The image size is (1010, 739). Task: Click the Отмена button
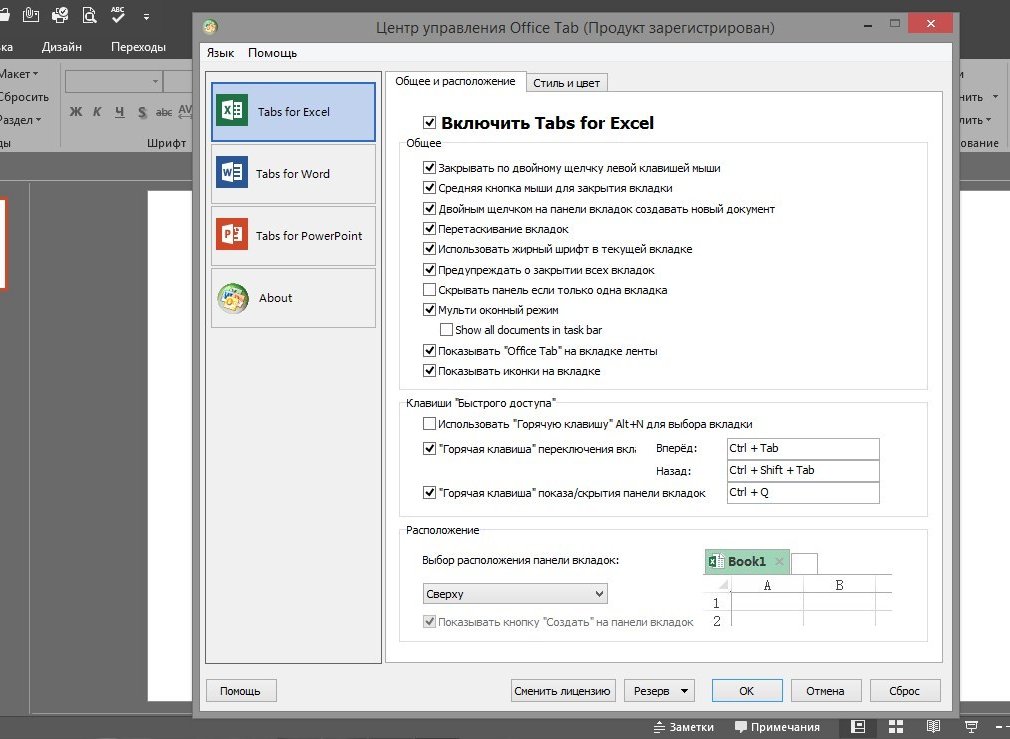click(826, 691)
